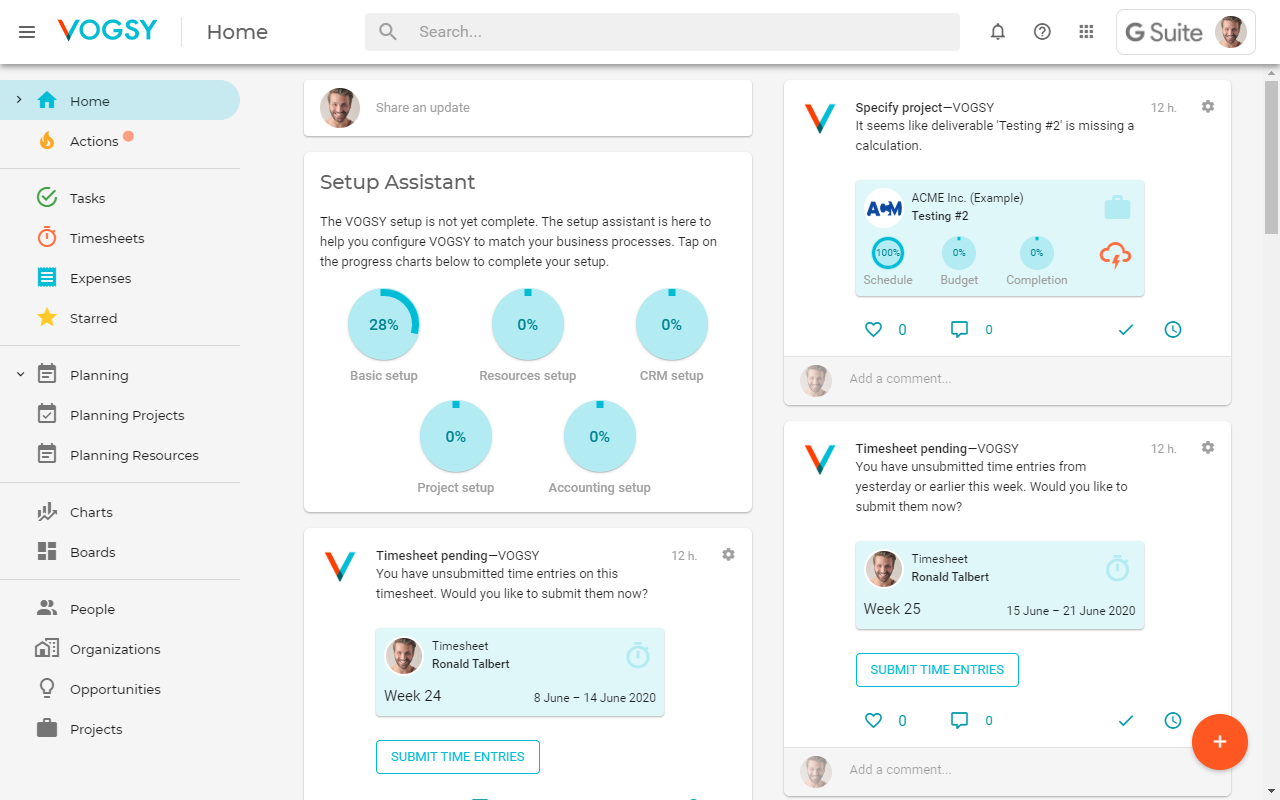Image resolution: width=1280 pixels, height=800 pixels.
Task: Open the CRM setup progress chart
Action: tap(672, 324)
